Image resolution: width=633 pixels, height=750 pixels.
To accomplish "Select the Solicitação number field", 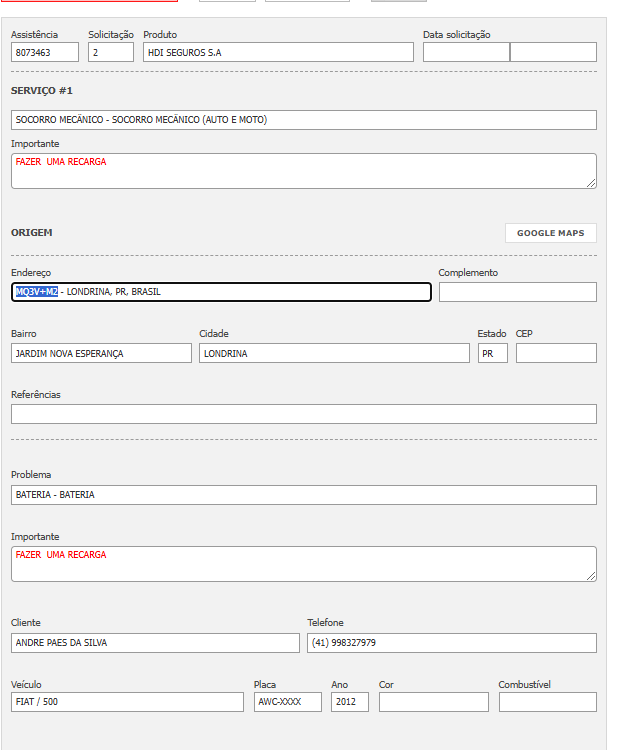I will 110,52.
